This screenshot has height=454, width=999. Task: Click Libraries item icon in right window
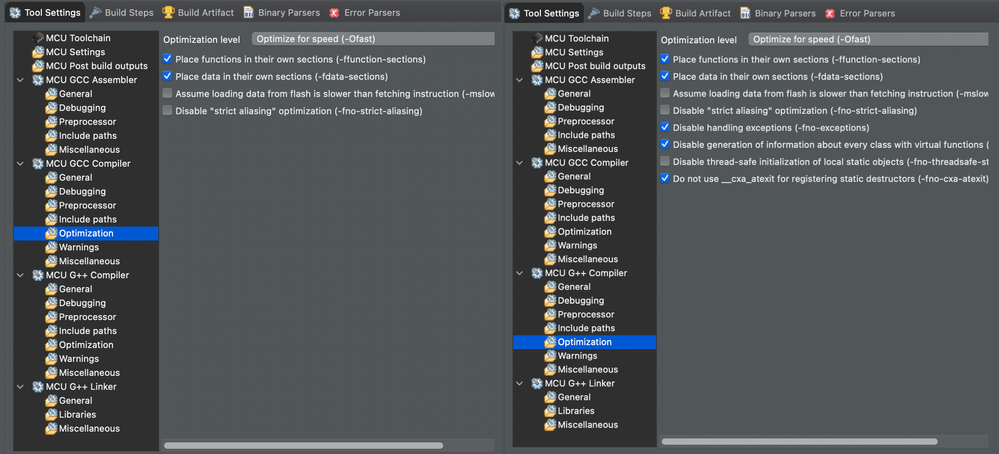pyautogui.click(x=550, y=411)
